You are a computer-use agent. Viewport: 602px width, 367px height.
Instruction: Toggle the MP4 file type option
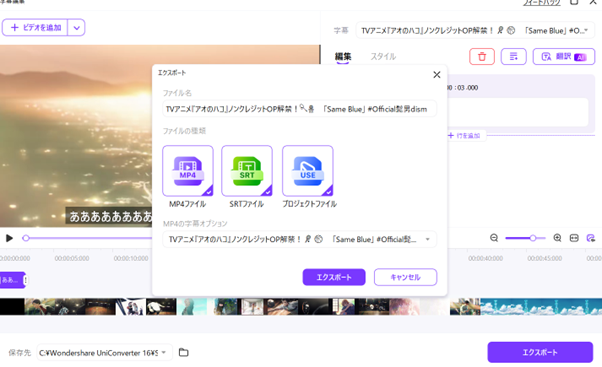[x=188, y=171]
